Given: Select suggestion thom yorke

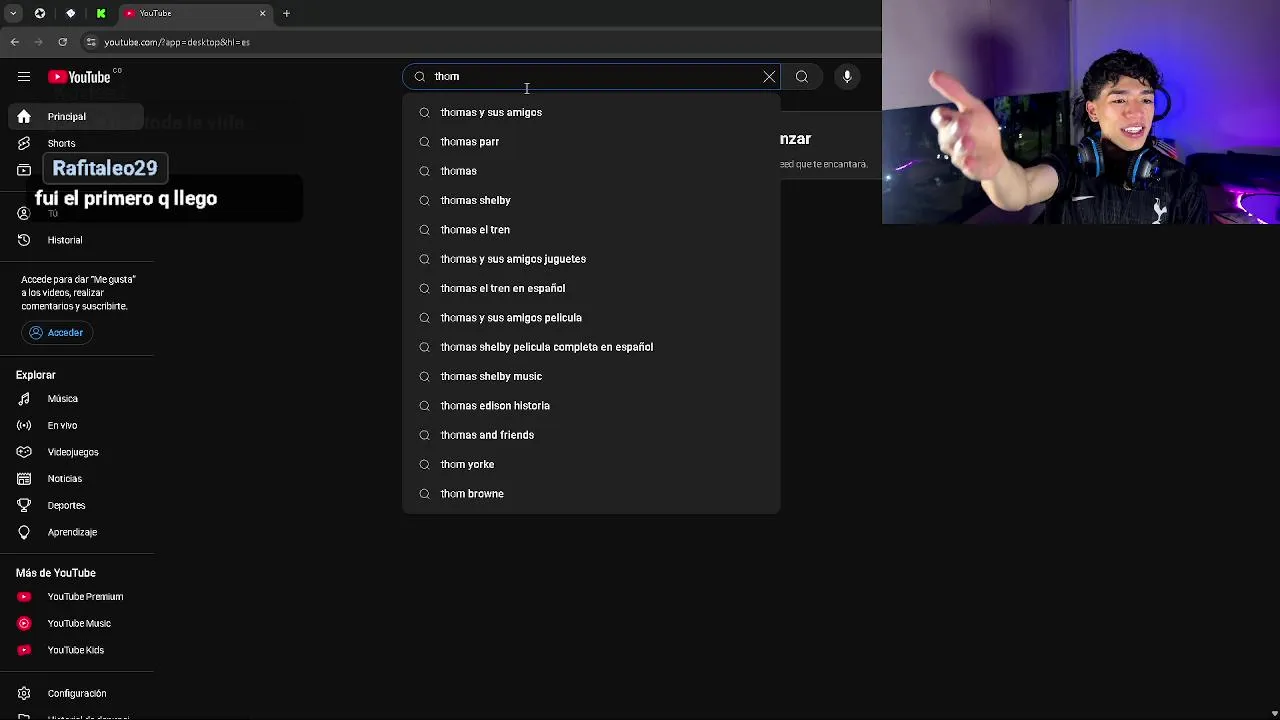Looking at the screenshot, I should (591, 464).
